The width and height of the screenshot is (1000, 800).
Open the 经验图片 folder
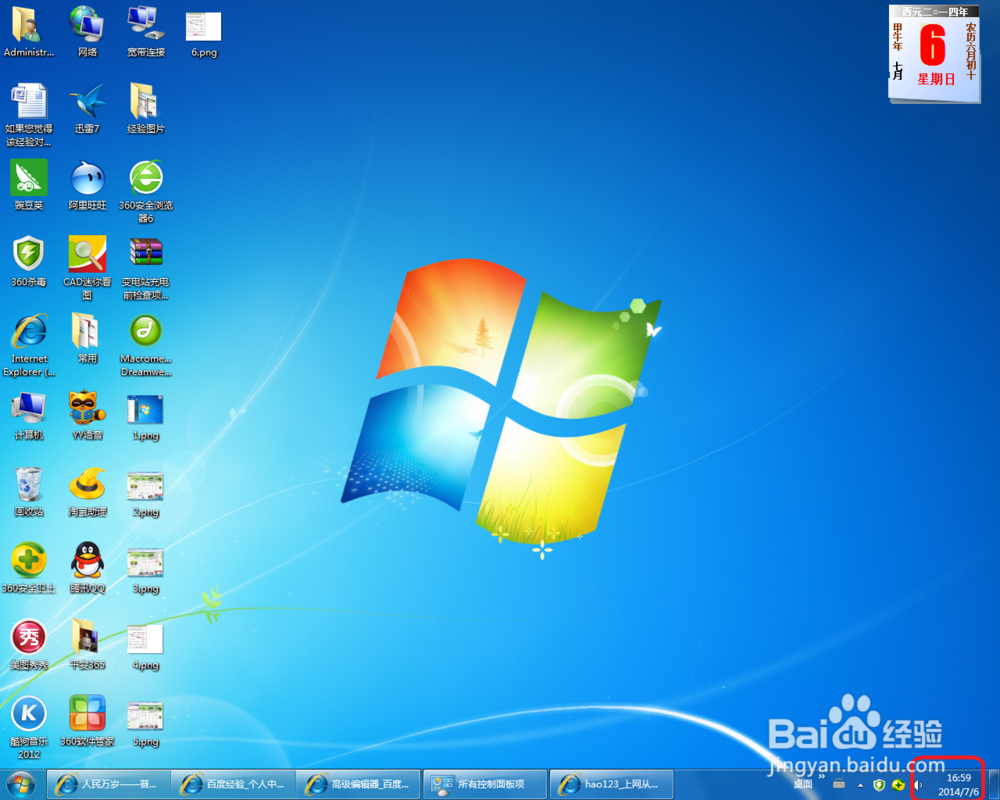146,108
